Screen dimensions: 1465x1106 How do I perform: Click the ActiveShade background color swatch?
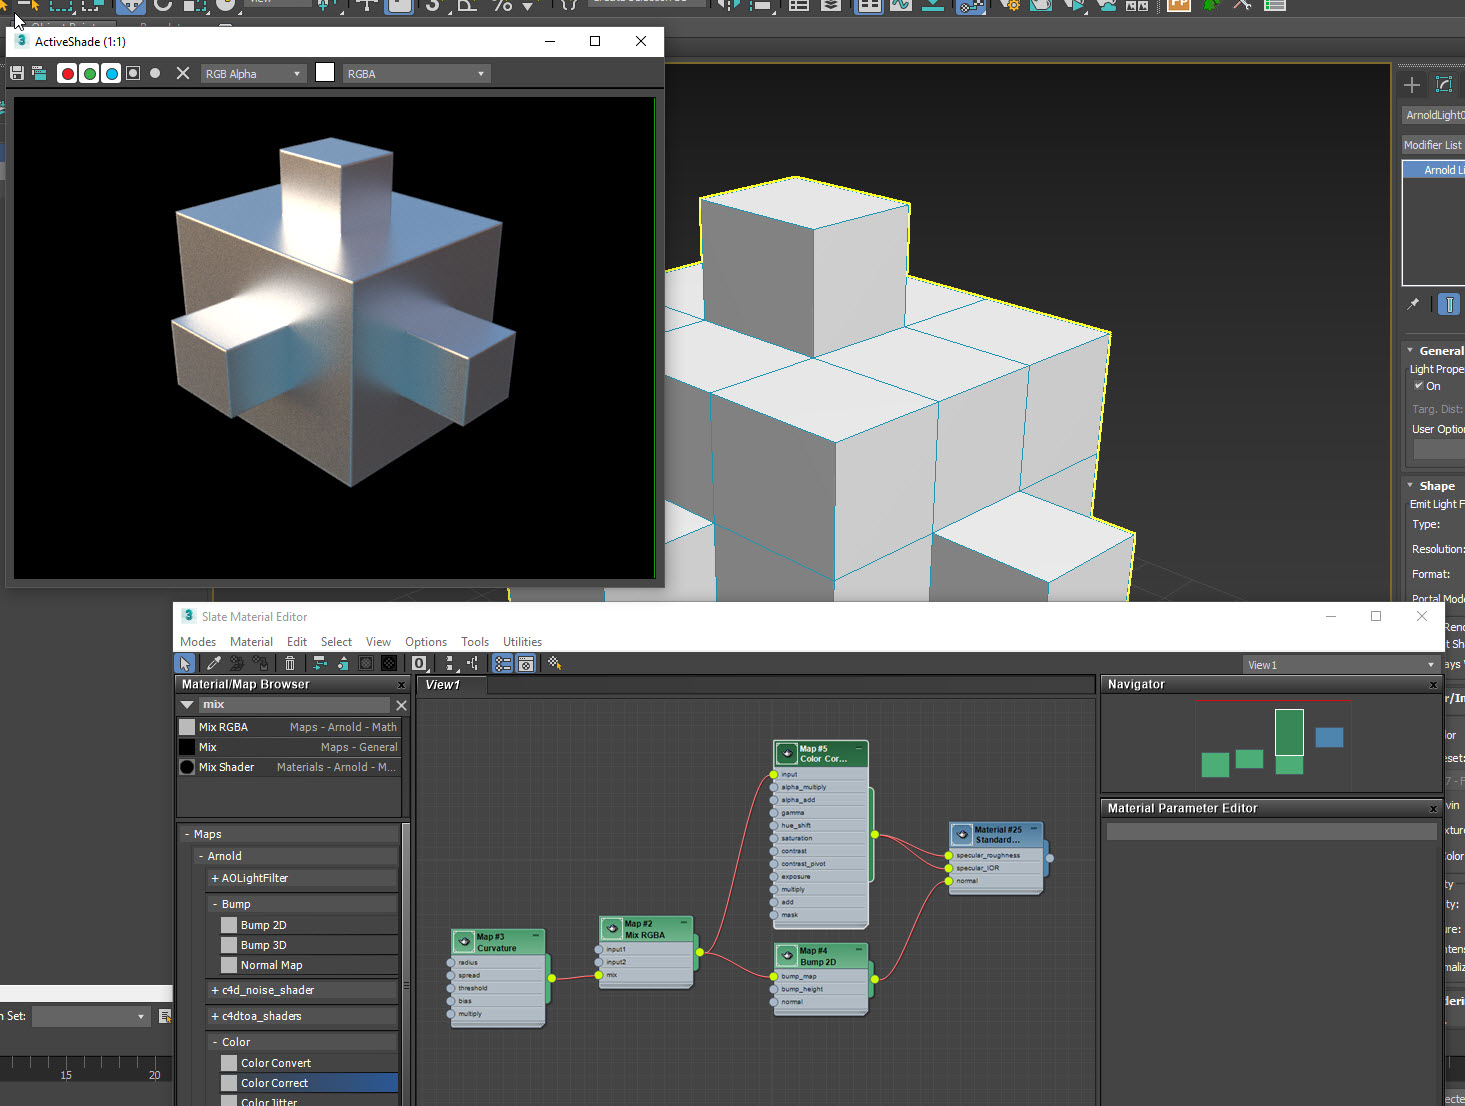tap(325, 72)
